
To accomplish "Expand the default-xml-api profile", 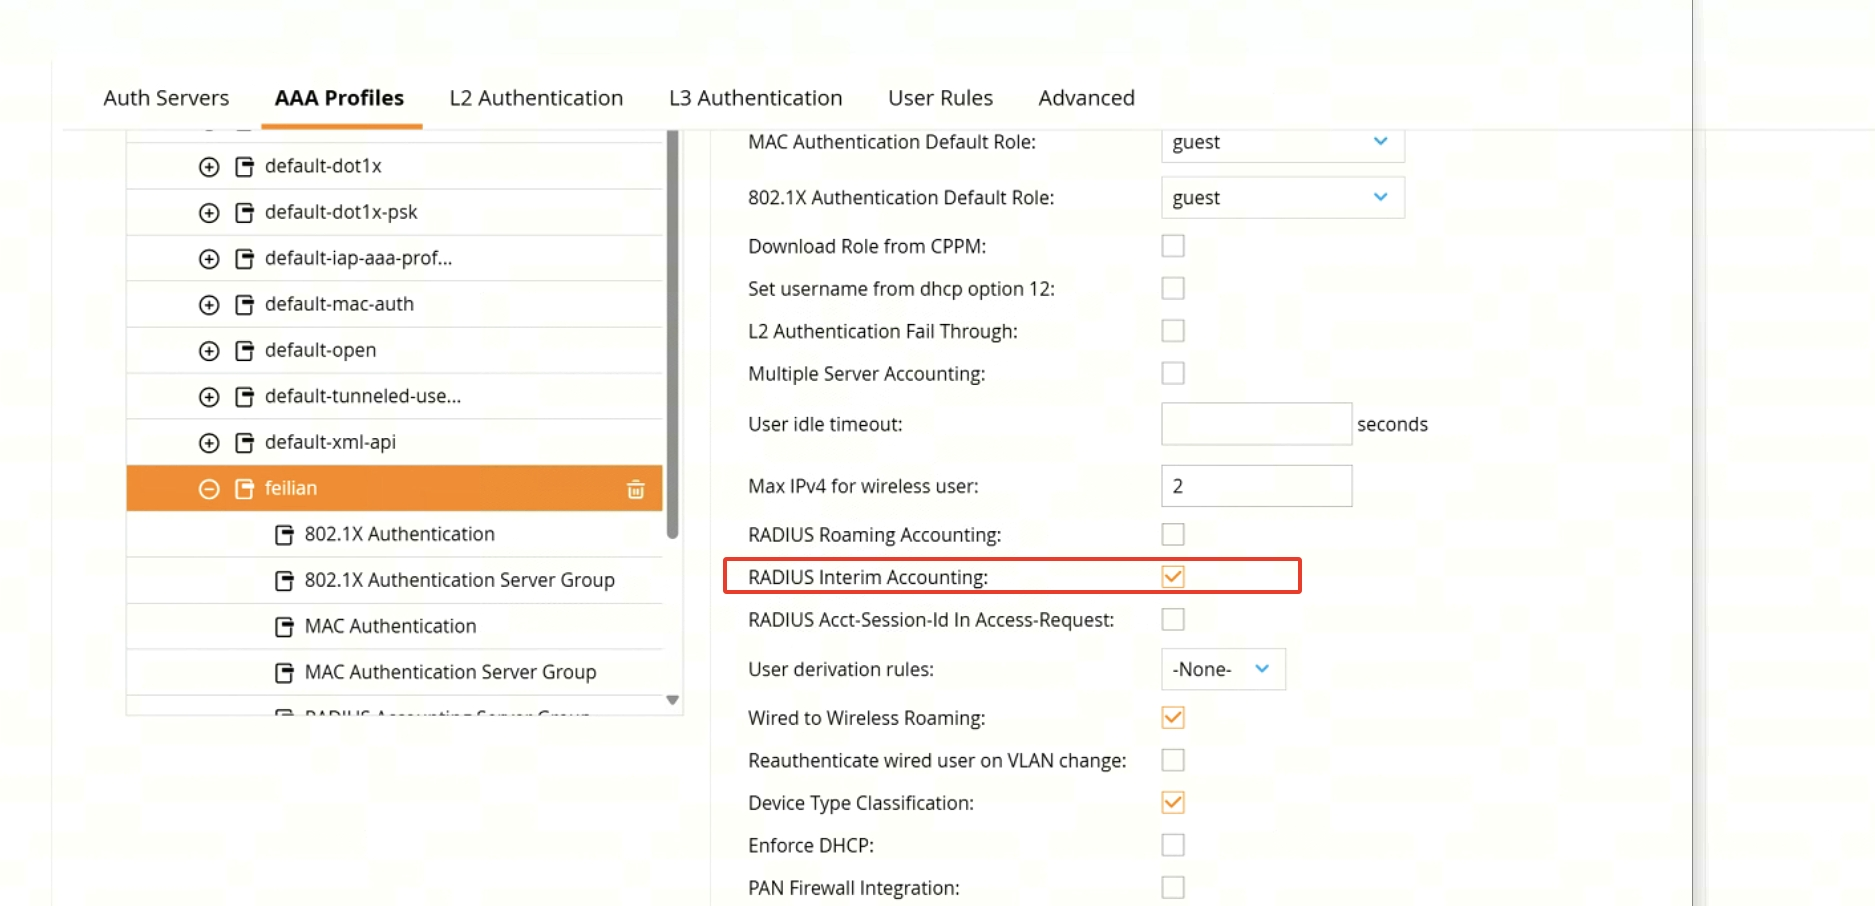I will [x=209, y=443].
